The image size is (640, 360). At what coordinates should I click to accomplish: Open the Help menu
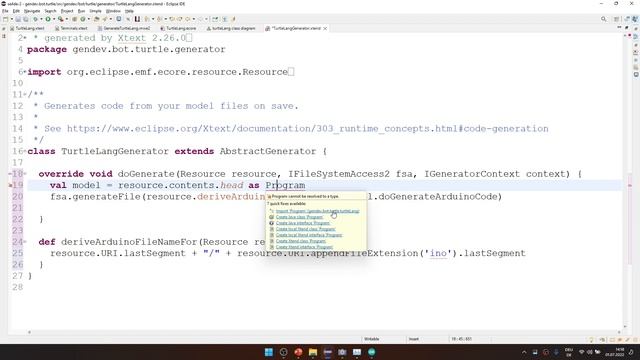(129, 11)
